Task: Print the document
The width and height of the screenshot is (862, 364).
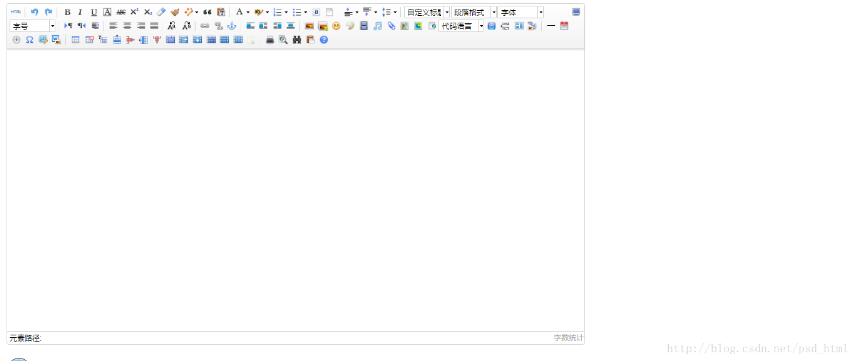Action: (x=269, y=40)
